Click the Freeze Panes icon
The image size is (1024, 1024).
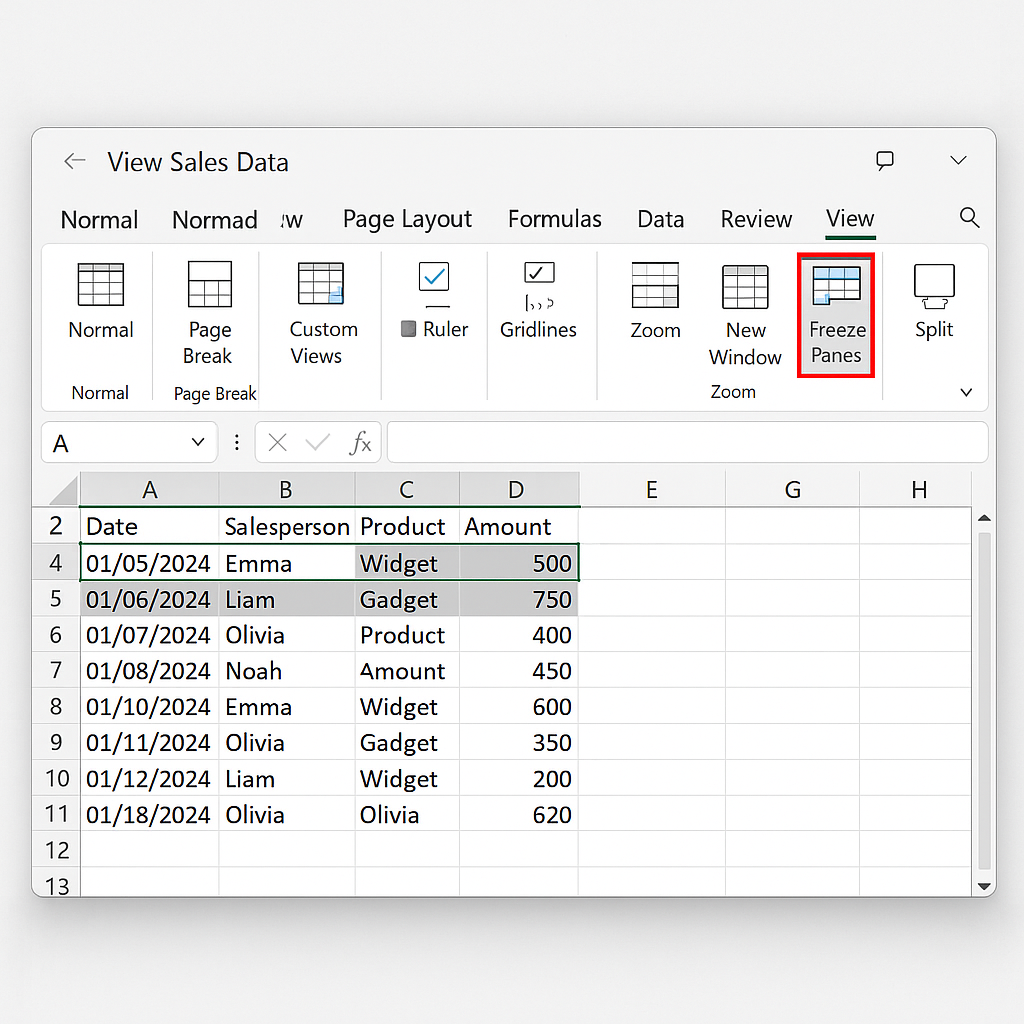point(836,286)
